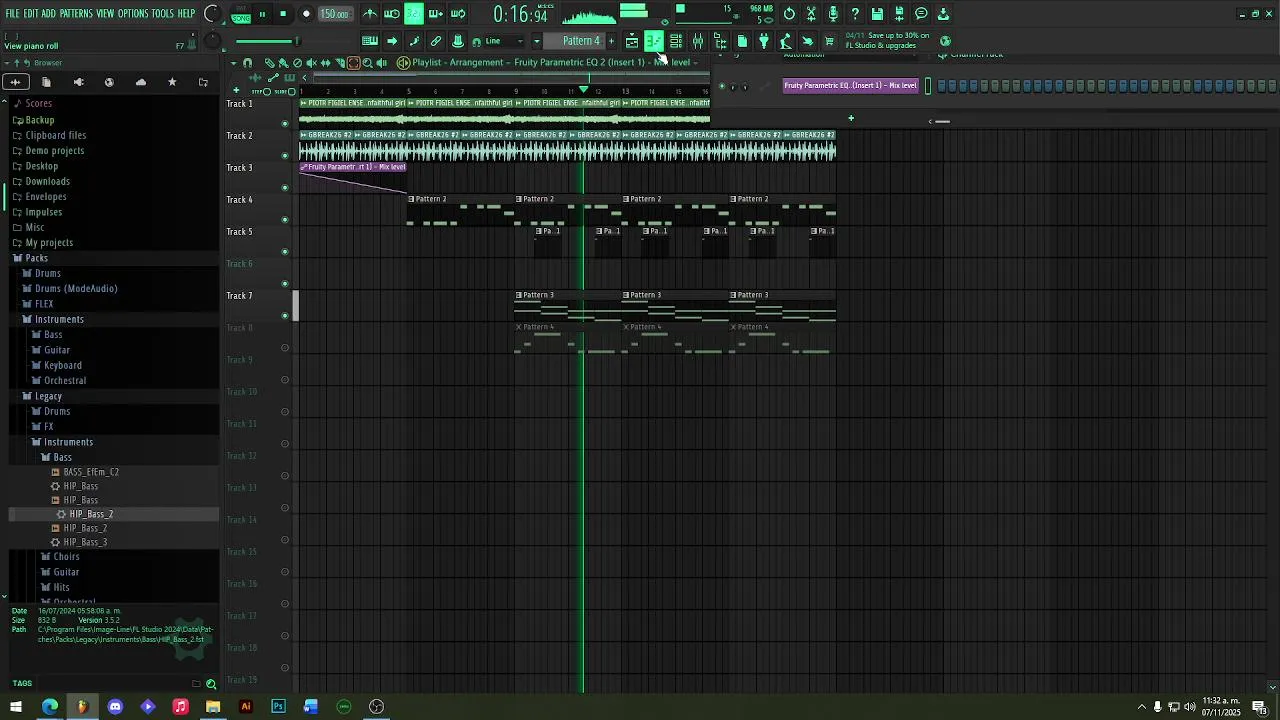Expand the Backup folder

click(40, 120)
